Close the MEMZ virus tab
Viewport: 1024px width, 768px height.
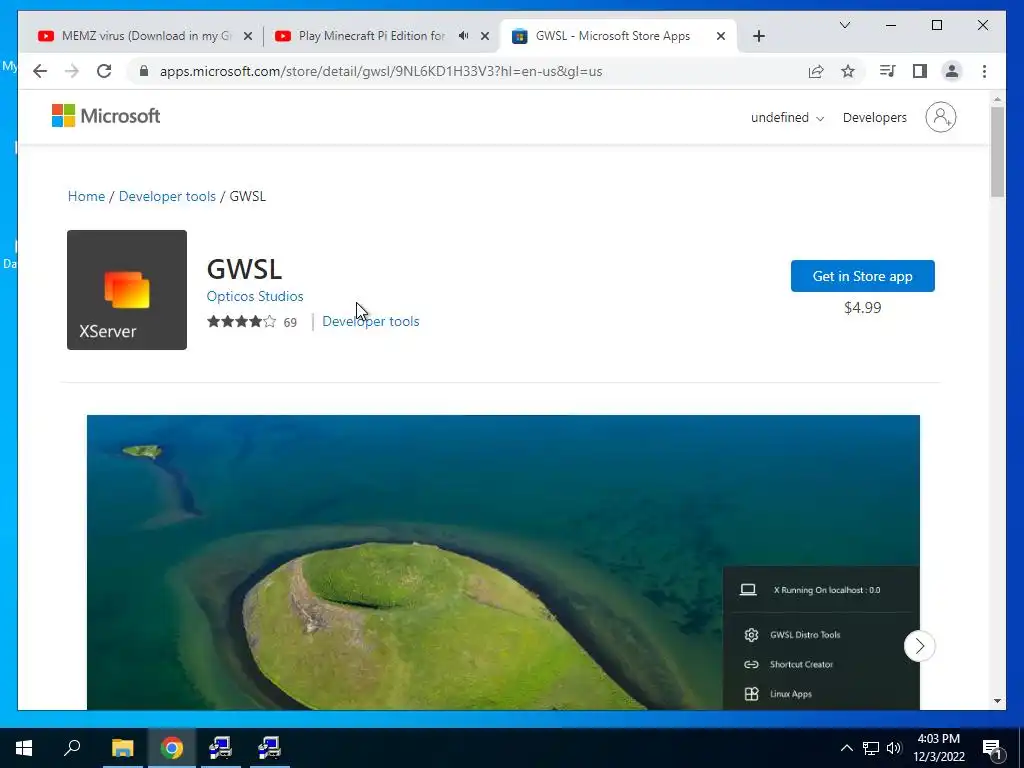(248, 36)
